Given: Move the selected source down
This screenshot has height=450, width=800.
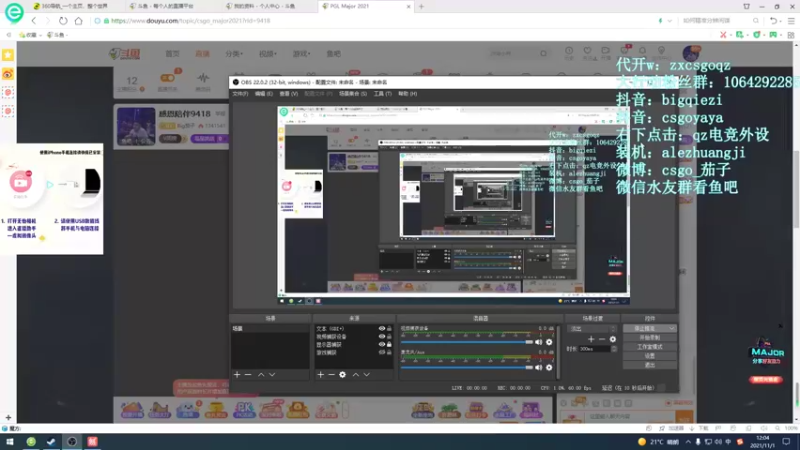Looking at the screenshot, I should click(366, 374).
